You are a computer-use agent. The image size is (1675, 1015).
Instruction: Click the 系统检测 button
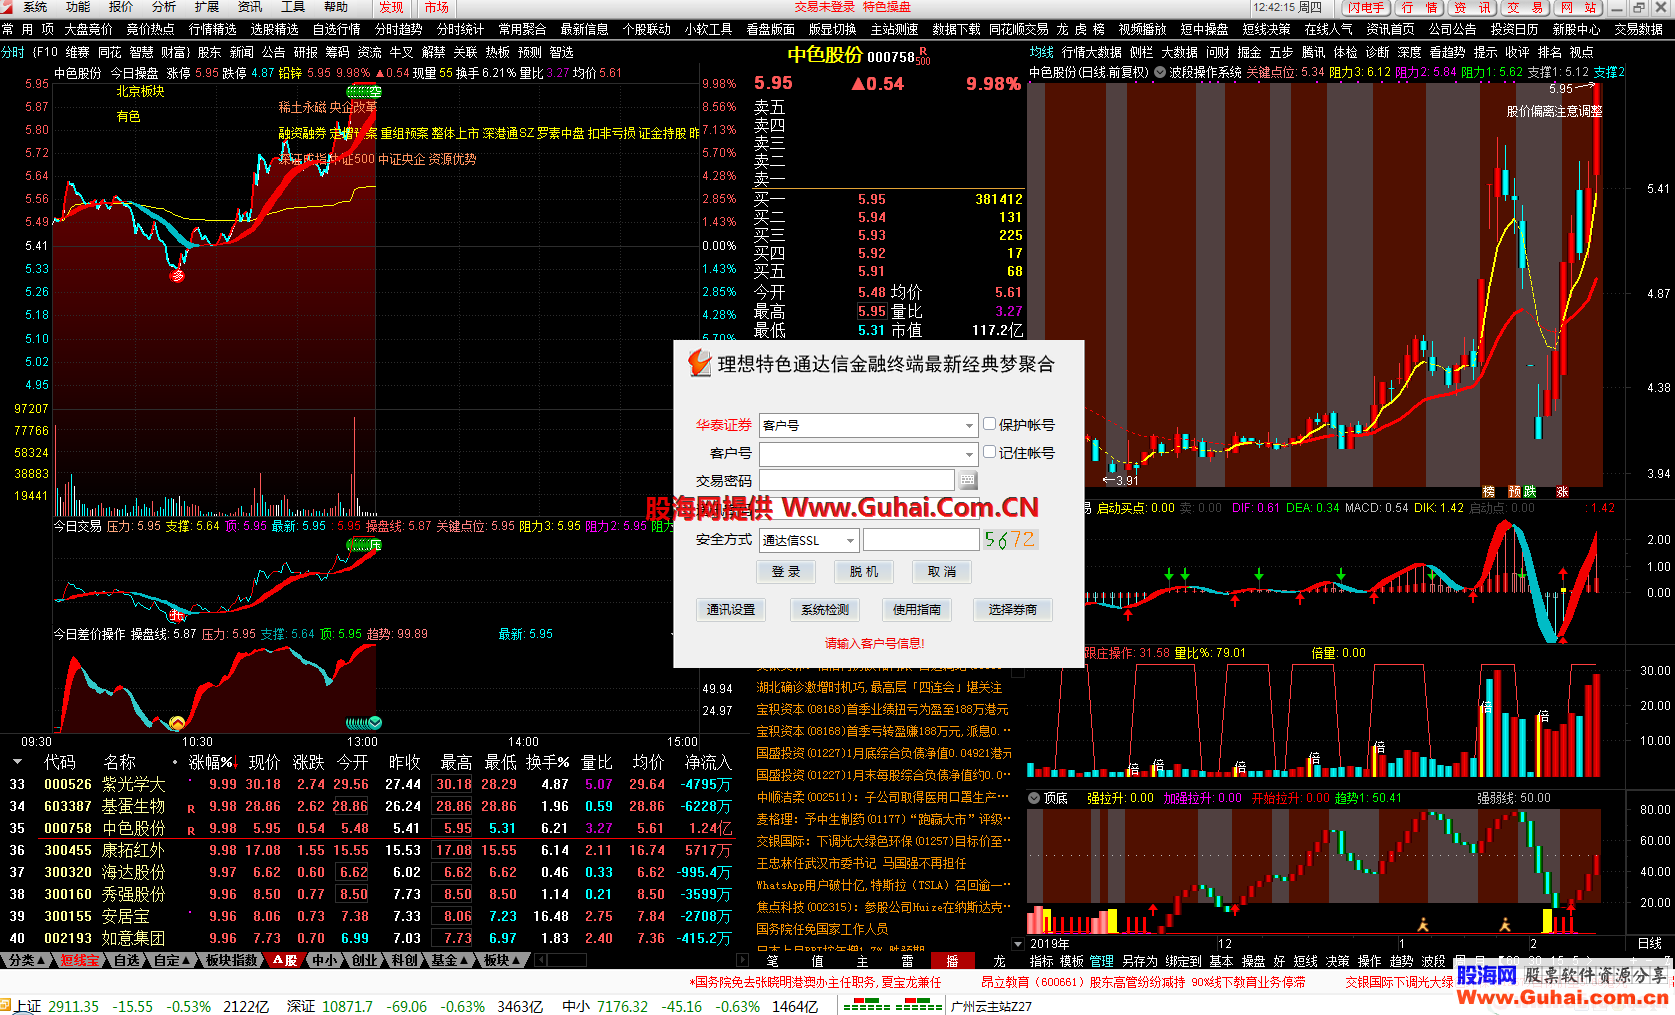point(825,610)
